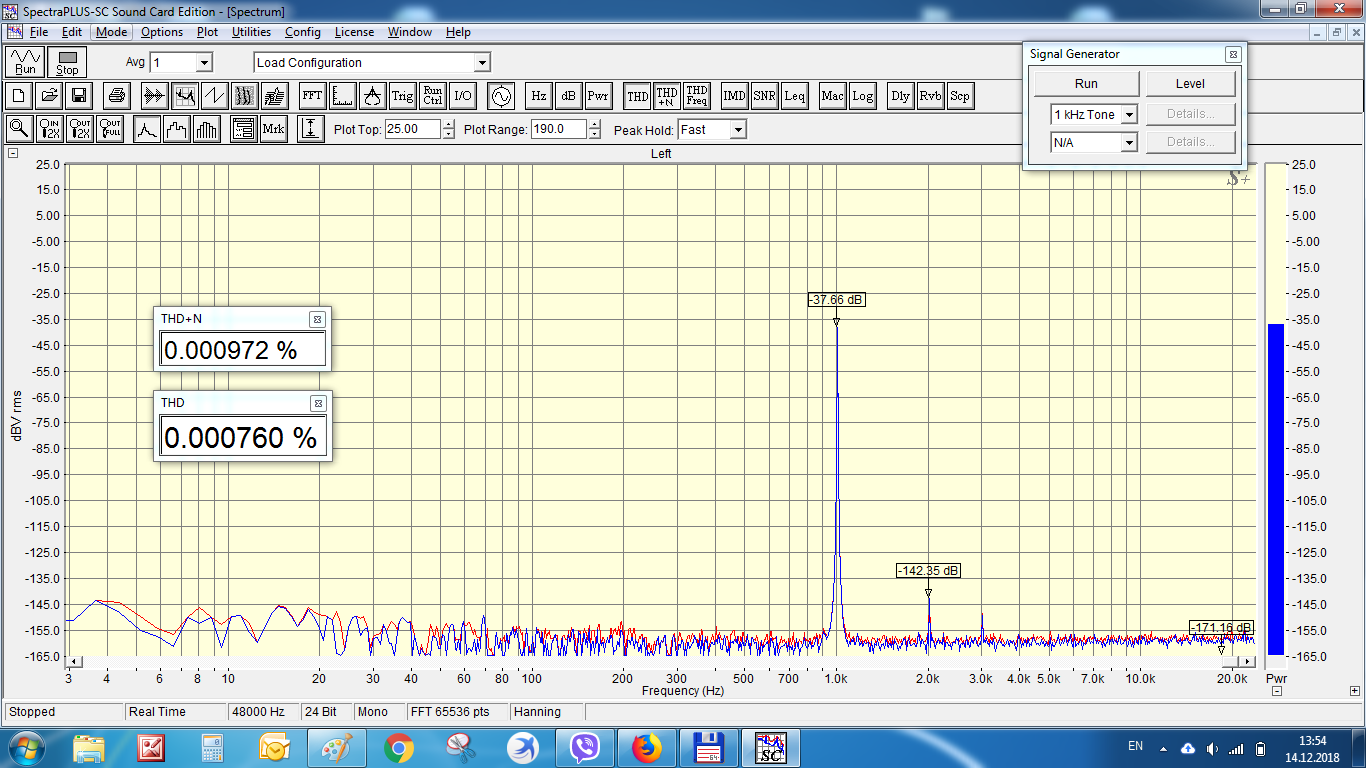Open the FFT settings toolbar icon

point(312,96)
